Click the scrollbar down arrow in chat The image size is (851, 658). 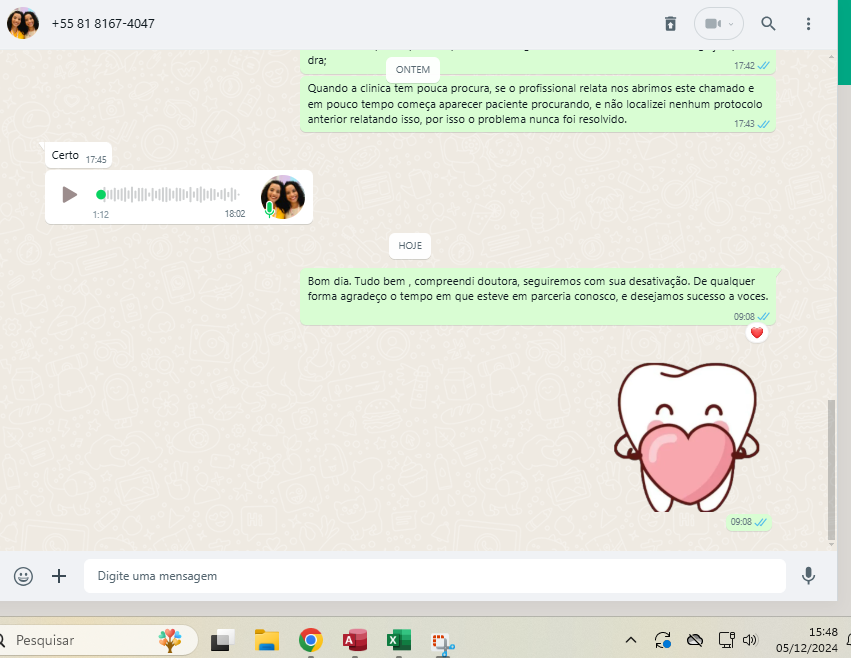click(x=831, y=545)
